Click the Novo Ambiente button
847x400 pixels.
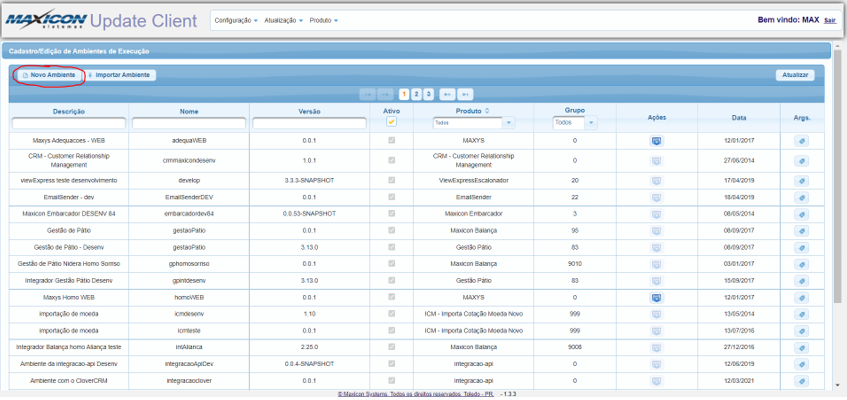[x=49, y=75]
